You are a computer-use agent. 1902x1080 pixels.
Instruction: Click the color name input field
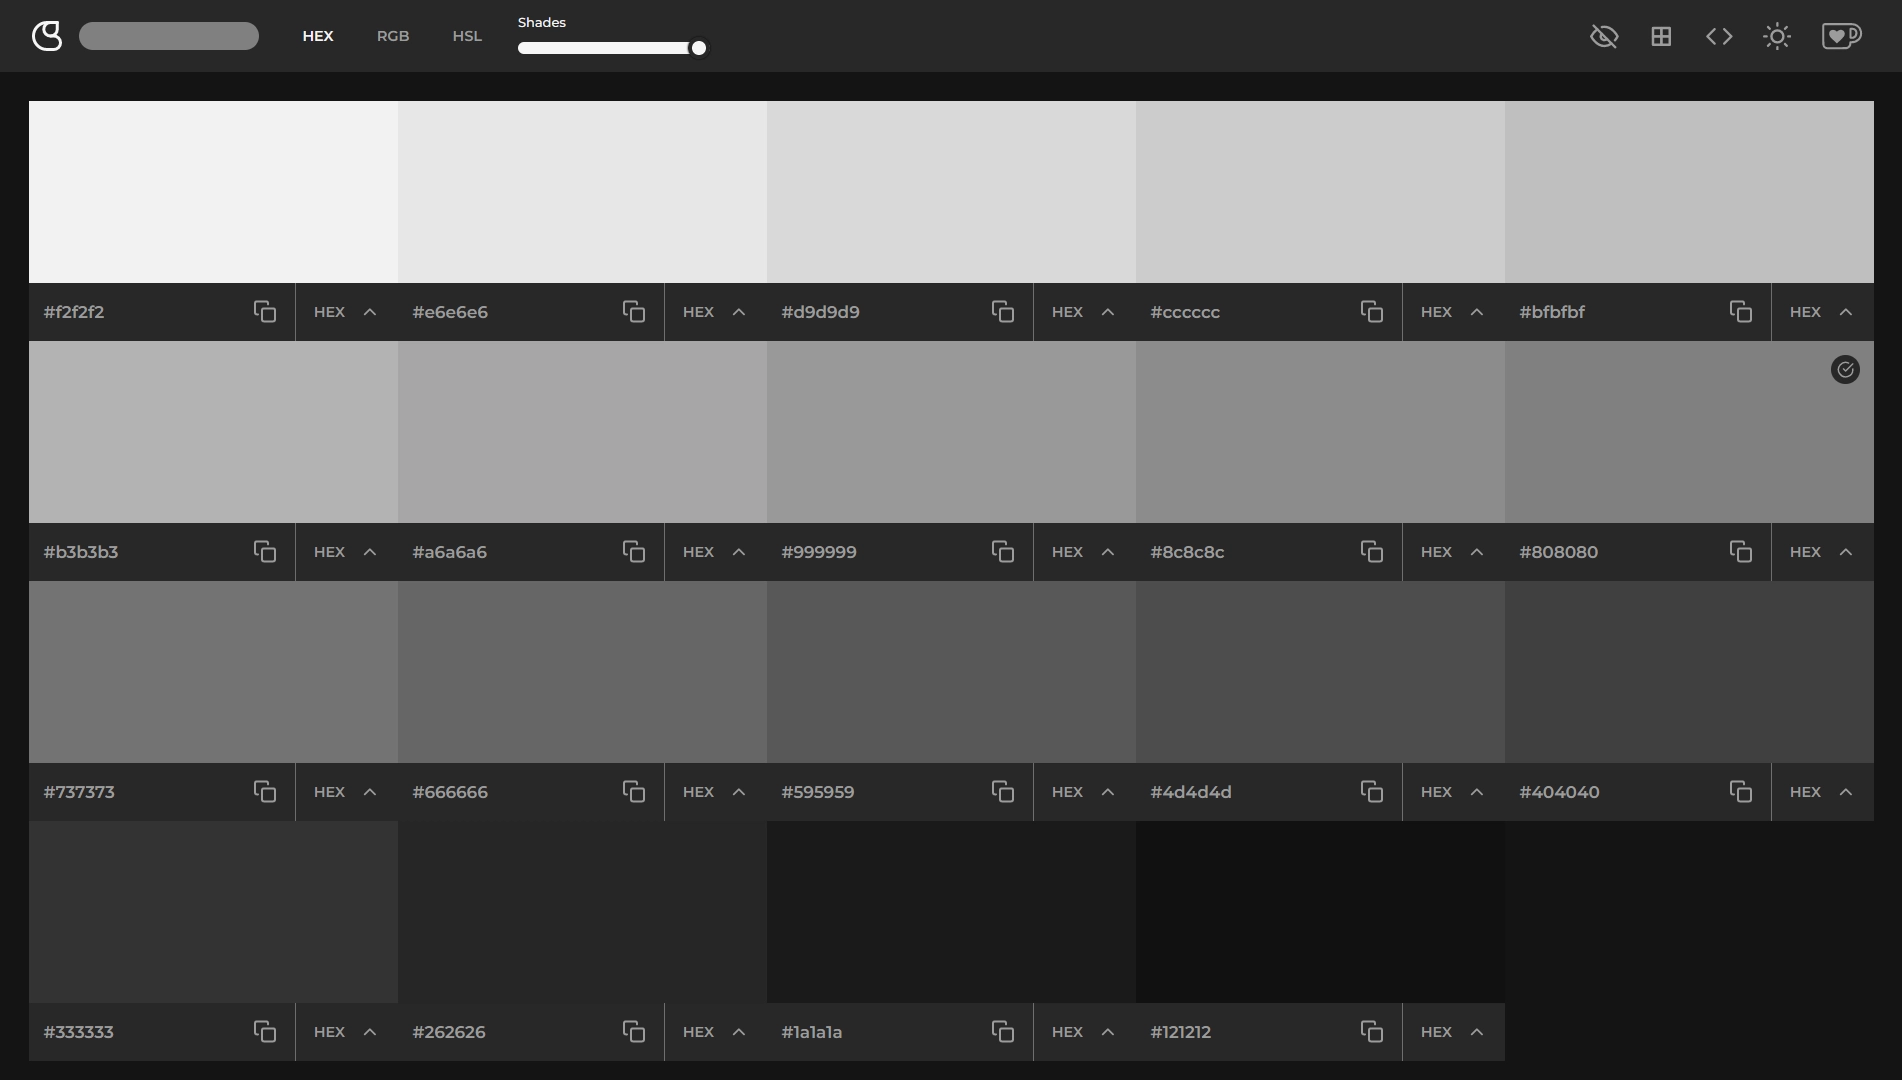point(168,35)
